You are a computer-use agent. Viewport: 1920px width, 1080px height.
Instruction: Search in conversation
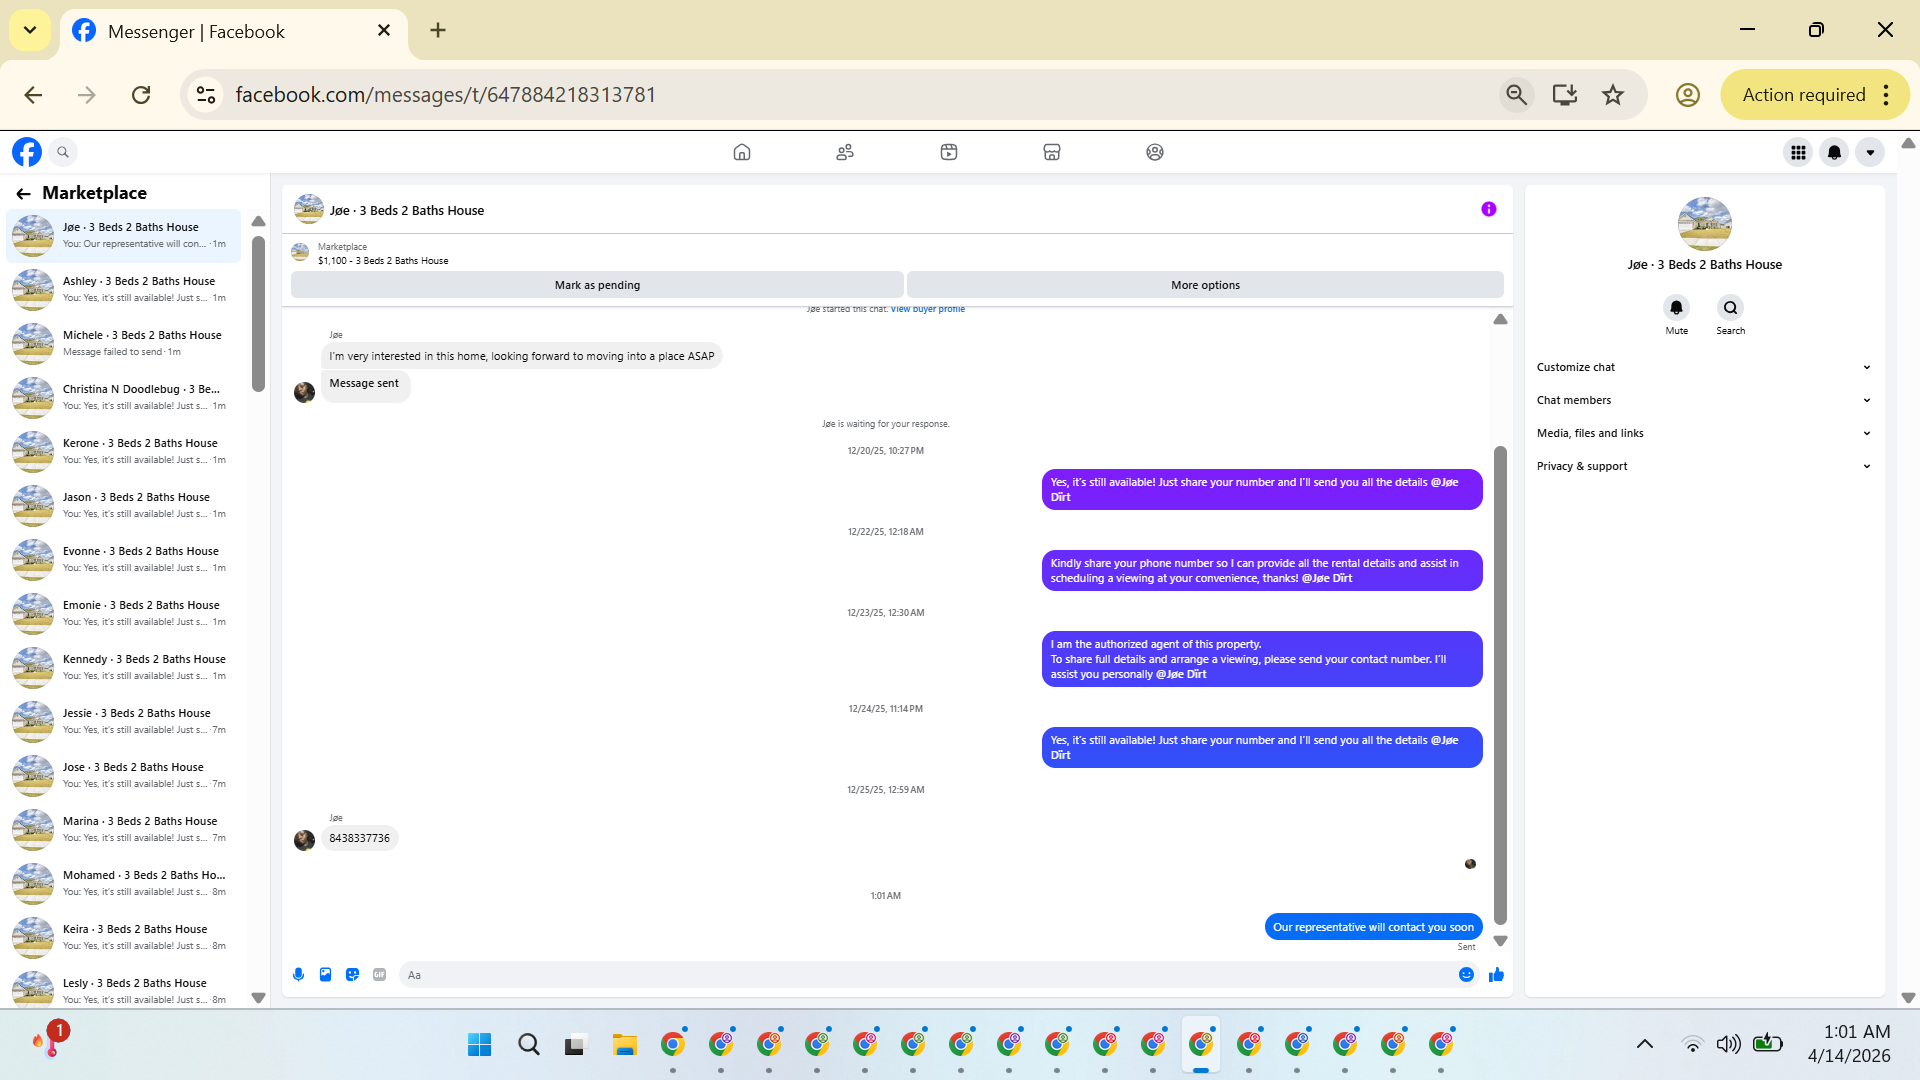(x=1730, y=308)
